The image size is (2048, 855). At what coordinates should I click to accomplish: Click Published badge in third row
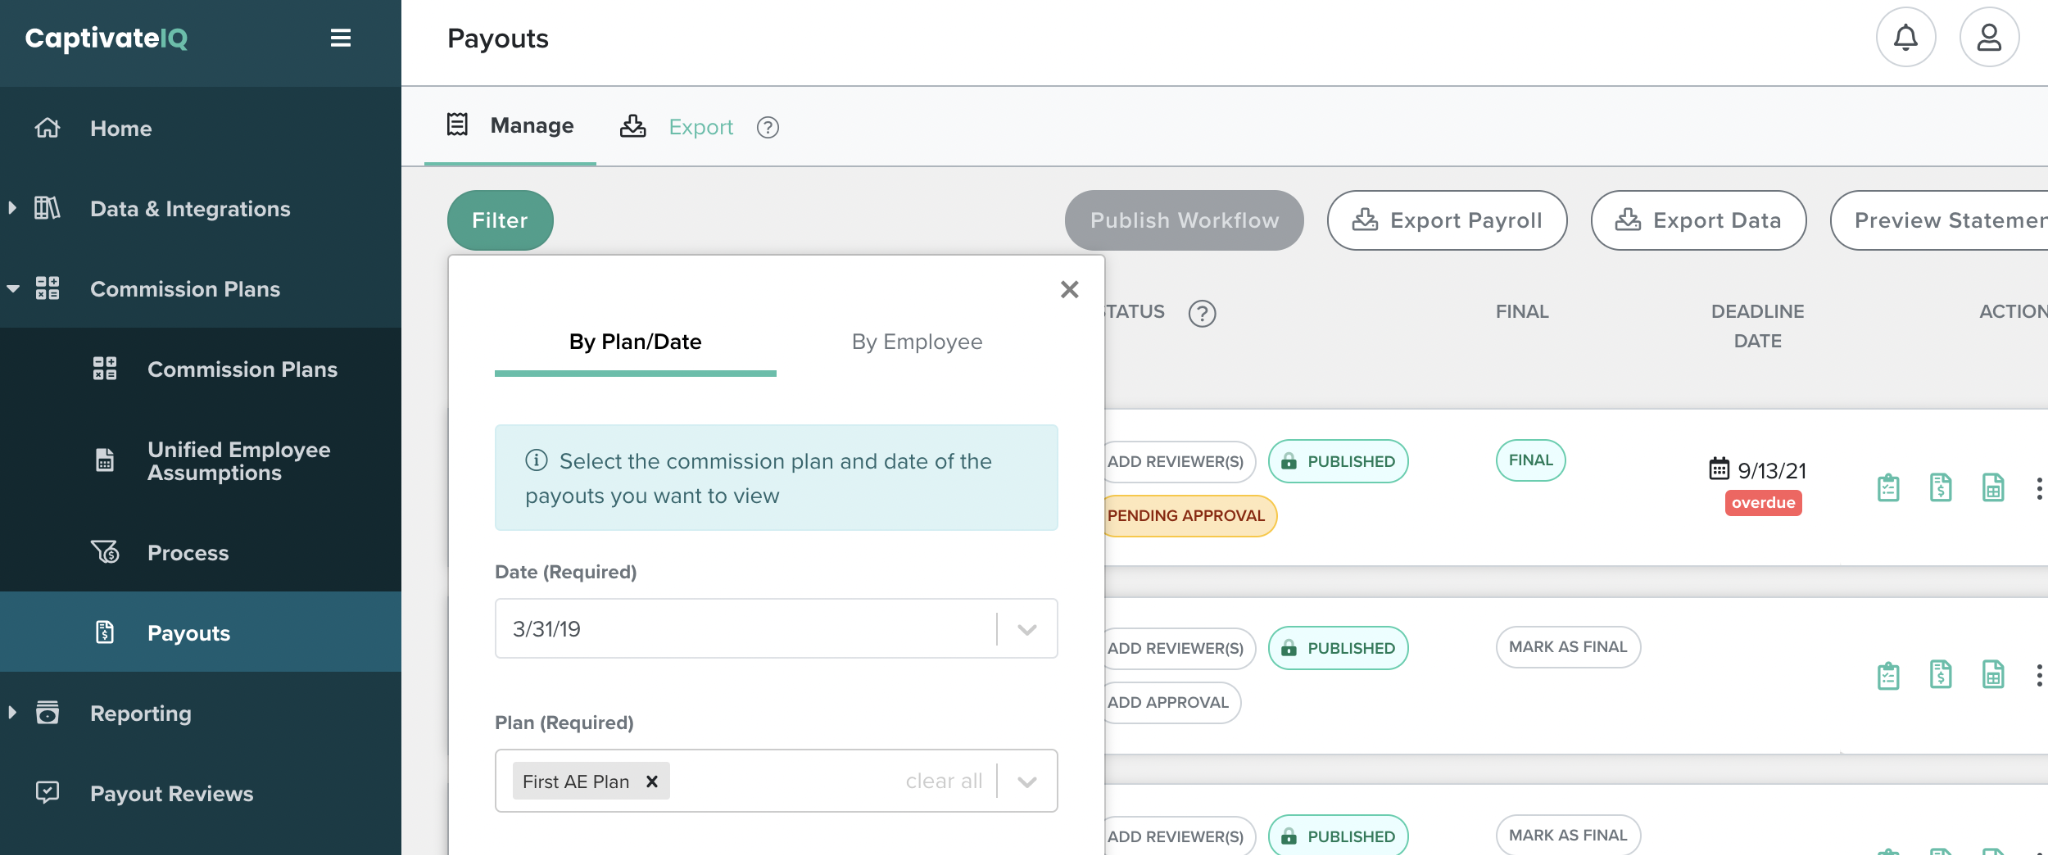(x=1338, y=836)
